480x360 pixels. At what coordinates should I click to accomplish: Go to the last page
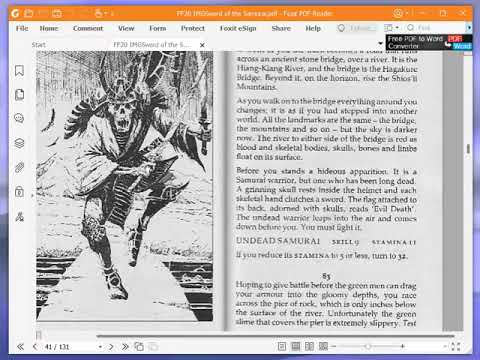(x=125, y=347)
